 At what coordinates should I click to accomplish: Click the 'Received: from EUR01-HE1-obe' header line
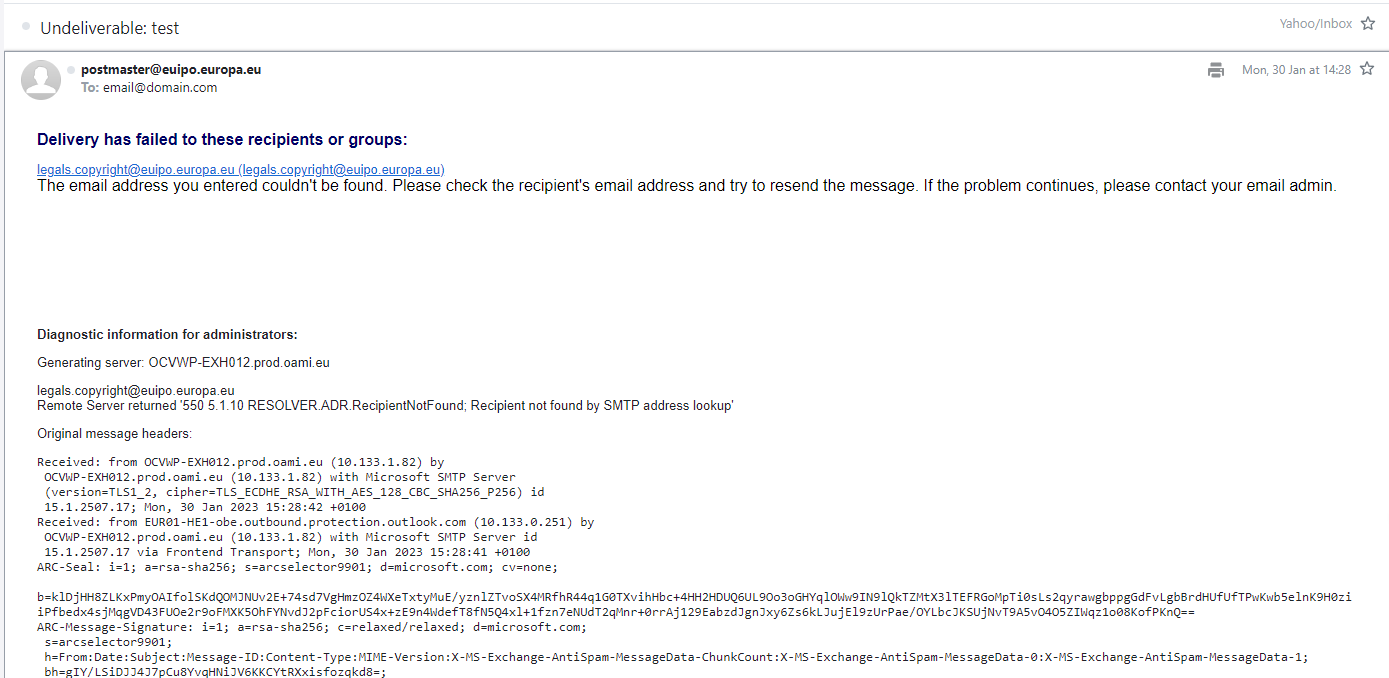click(x=315, y=522)
